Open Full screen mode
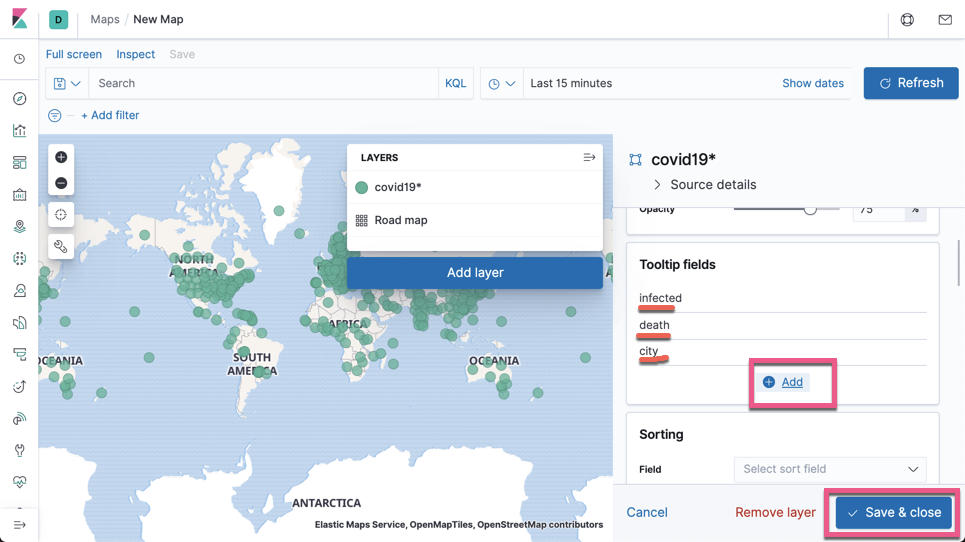The height and width of the screenshot is (542, 965). (74, 54)
